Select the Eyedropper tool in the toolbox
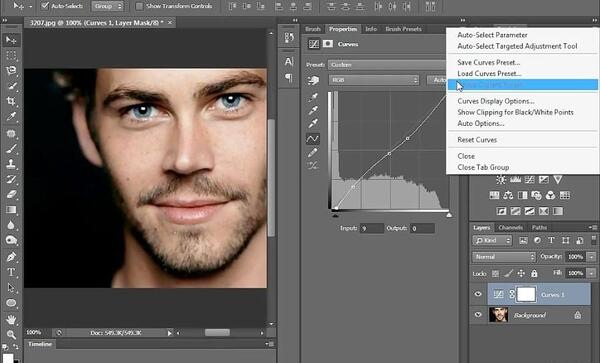 tap(11, 116)
